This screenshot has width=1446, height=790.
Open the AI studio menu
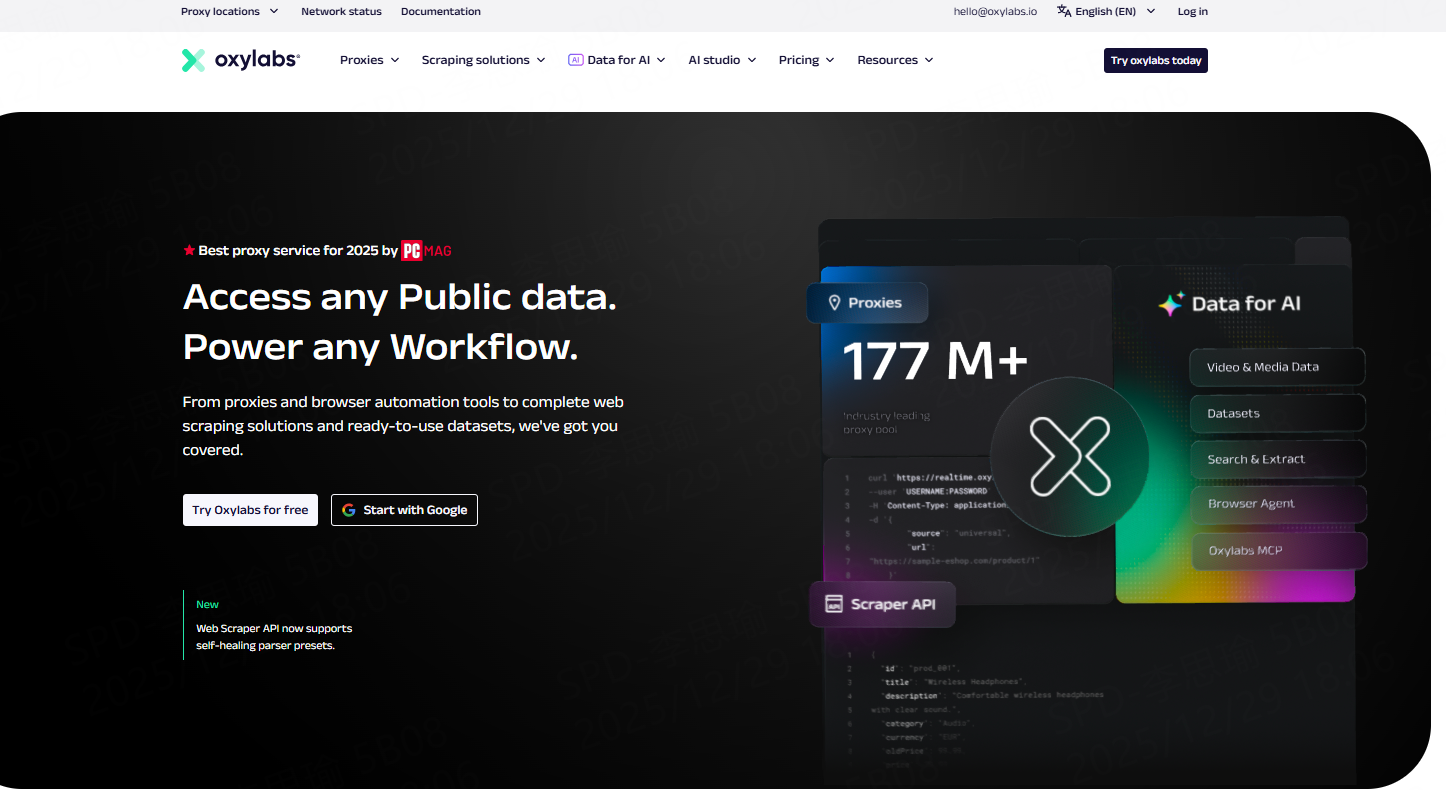click(x=722, y=60)
